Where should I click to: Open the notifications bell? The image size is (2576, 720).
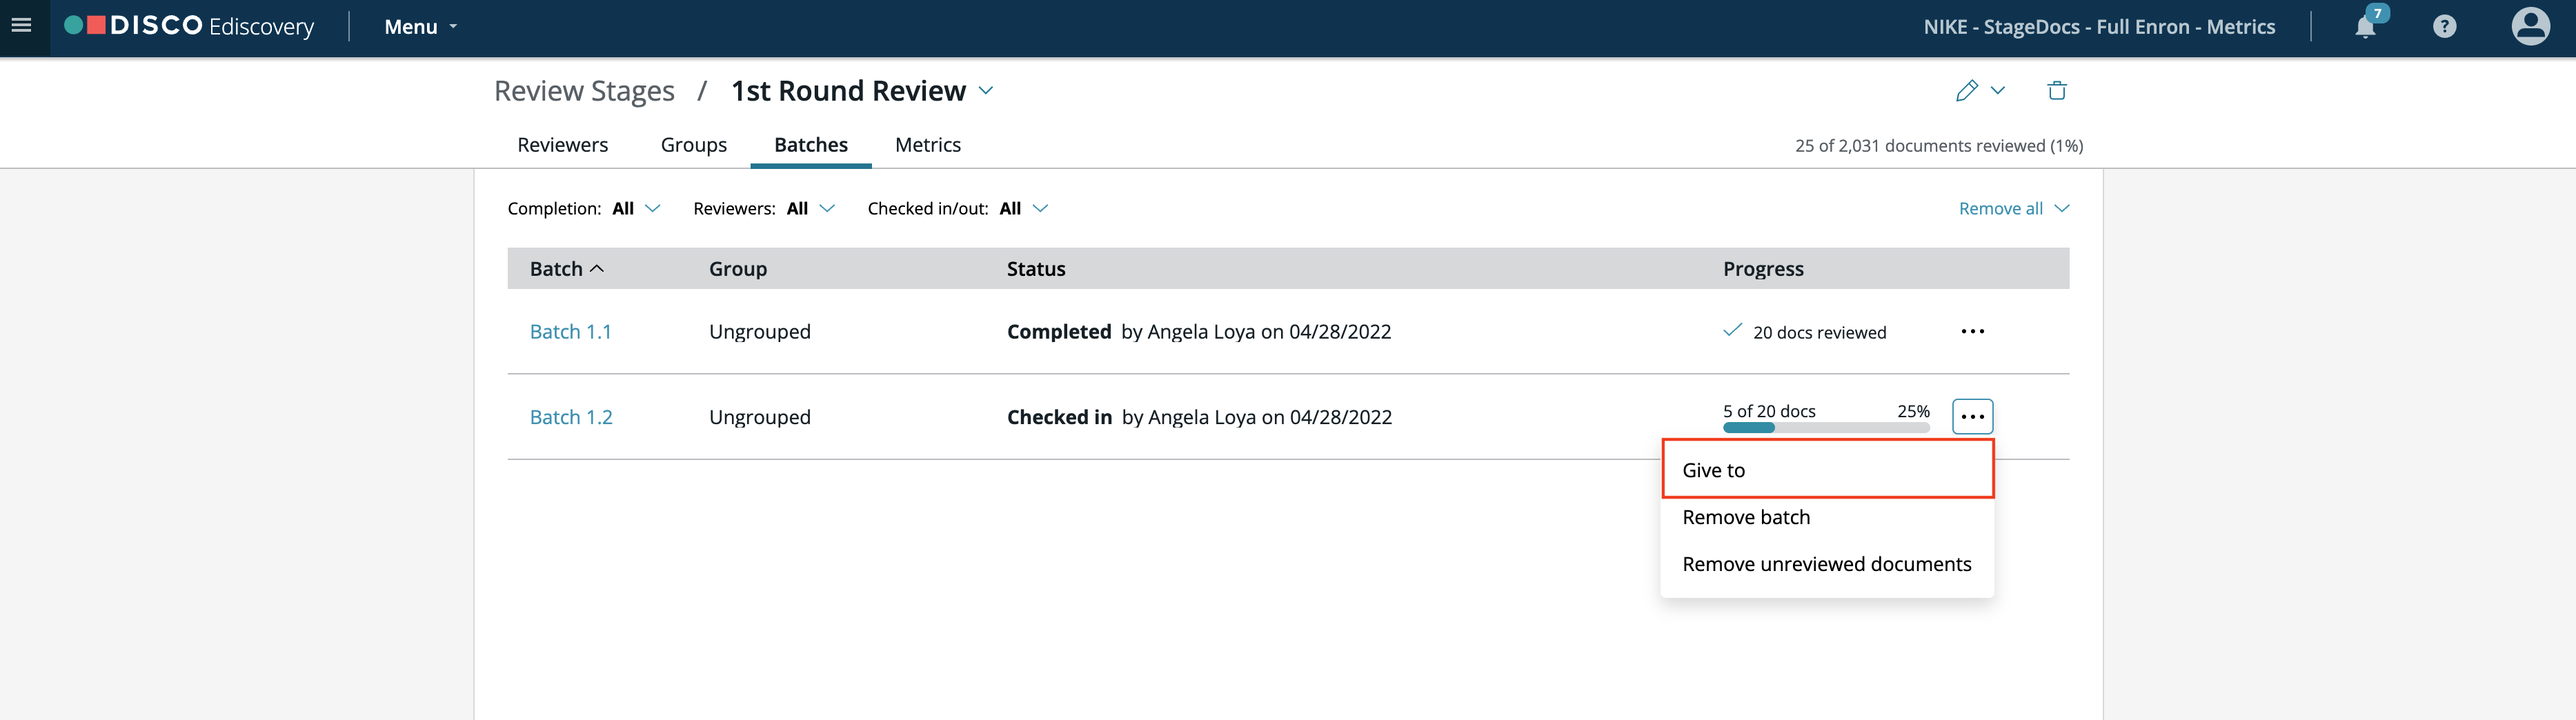[x=2366, y=25]
